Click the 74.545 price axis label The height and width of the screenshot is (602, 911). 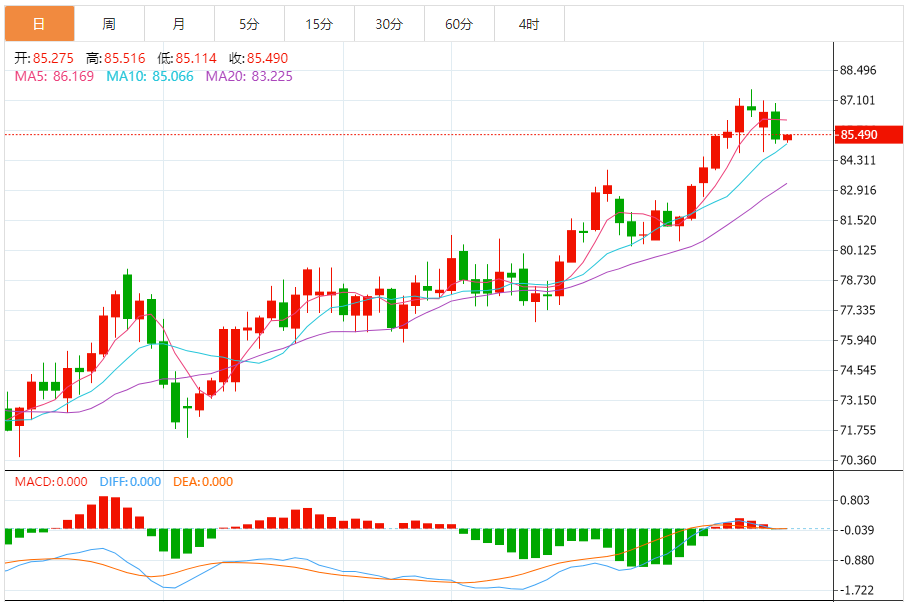click(858, 370)
